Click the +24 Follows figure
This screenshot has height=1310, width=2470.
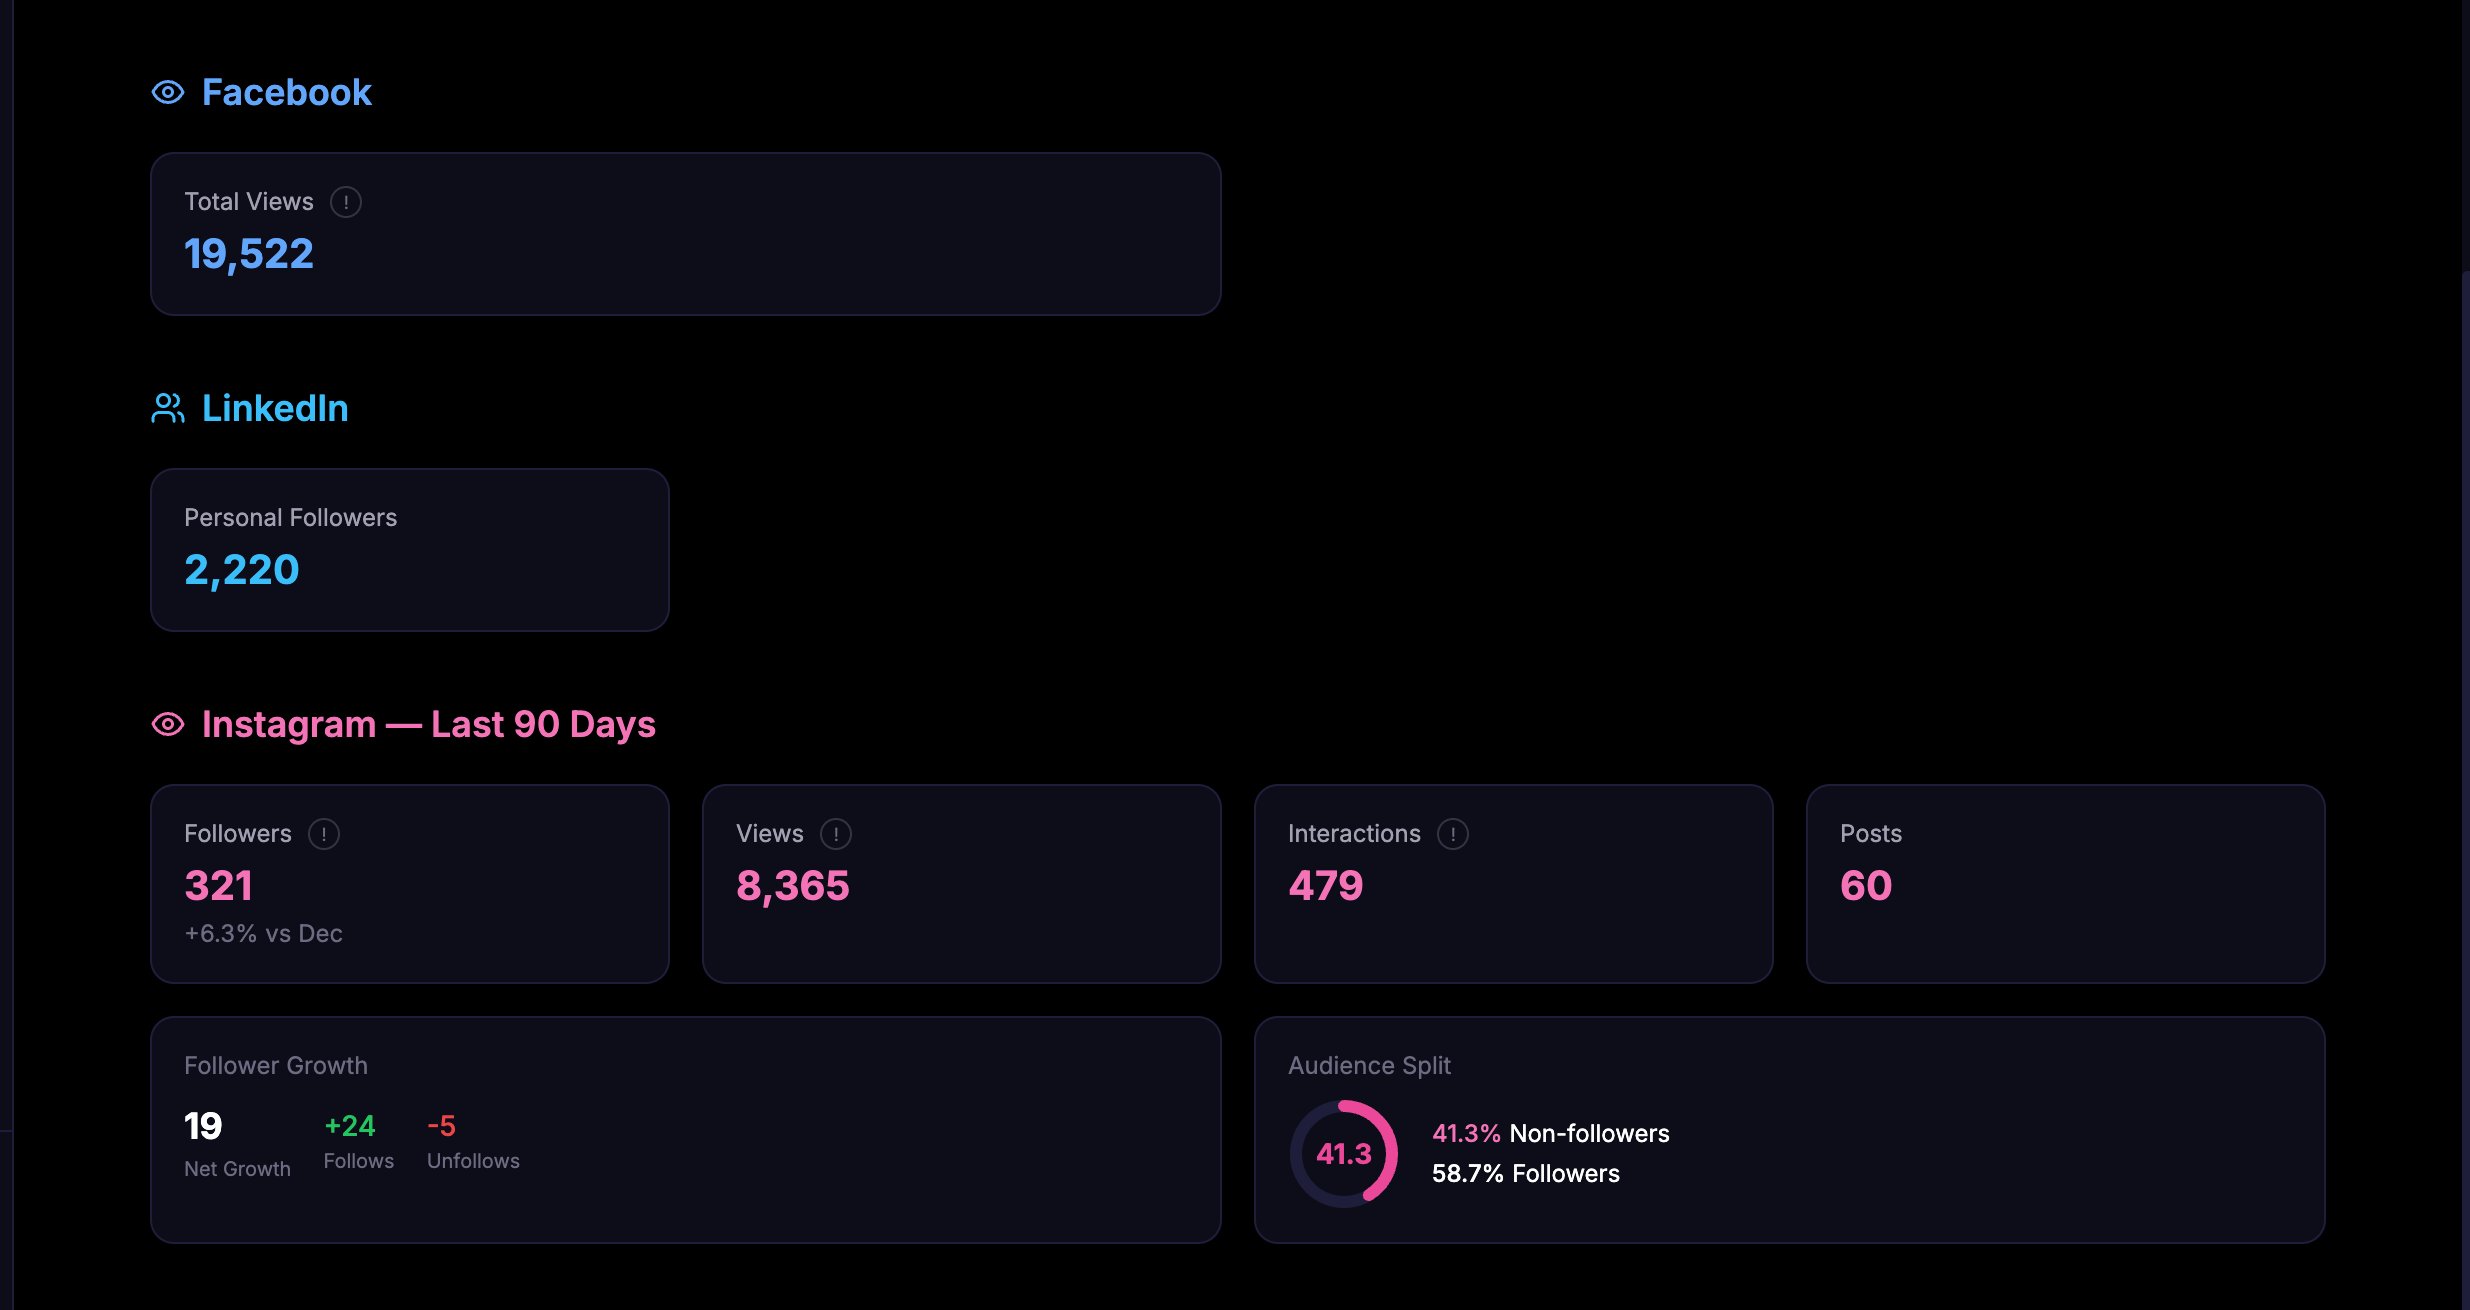350,1126
